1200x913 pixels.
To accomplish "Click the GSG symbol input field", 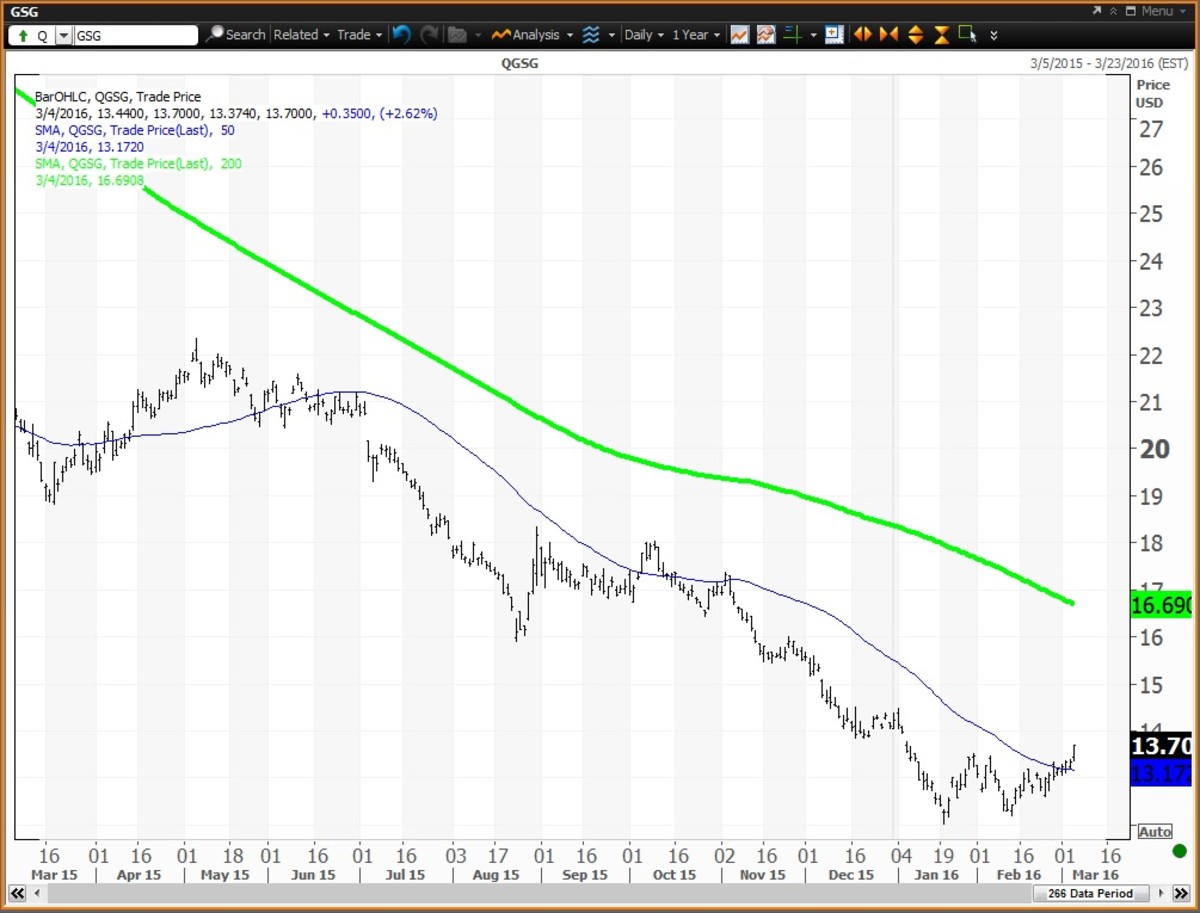I will (x=136, y=35).
